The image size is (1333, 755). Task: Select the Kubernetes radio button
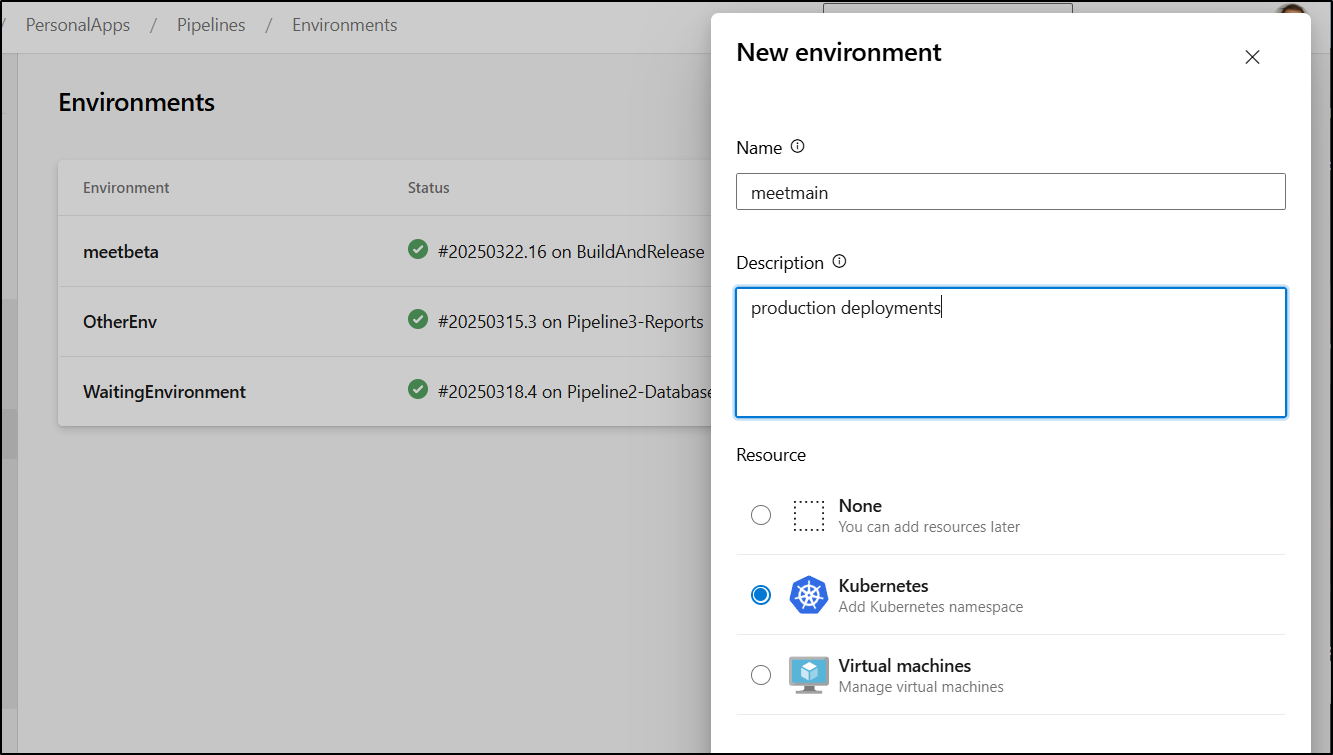point(761,595)
